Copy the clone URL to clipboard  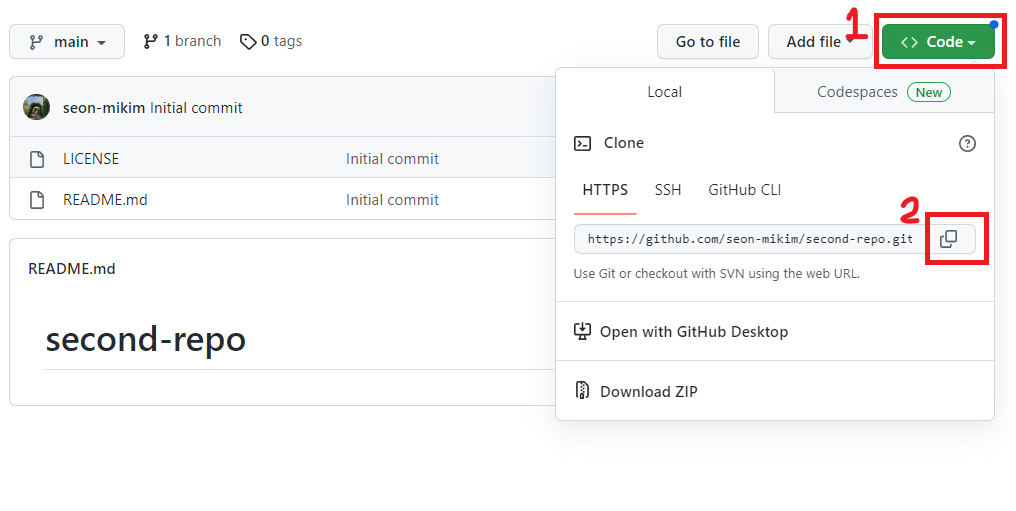(949, 239)
